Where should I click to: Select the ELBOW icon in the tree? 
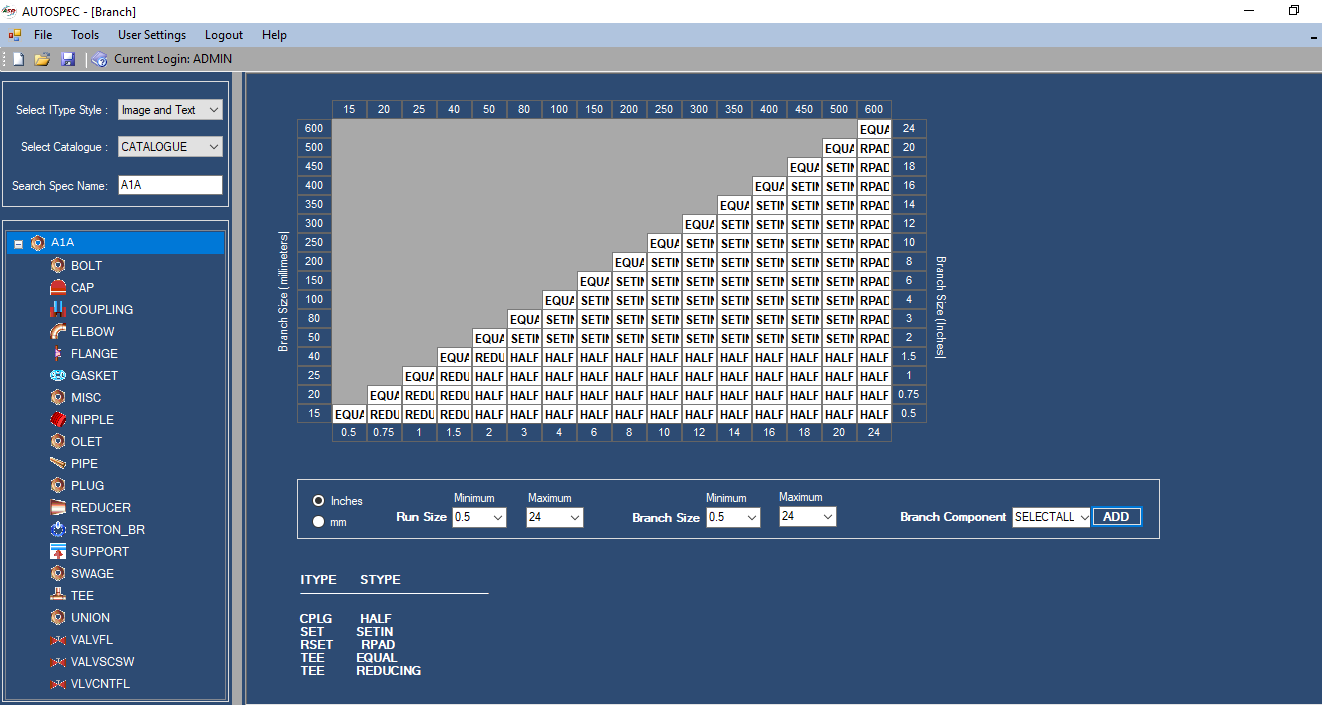(x=58, y=332)
